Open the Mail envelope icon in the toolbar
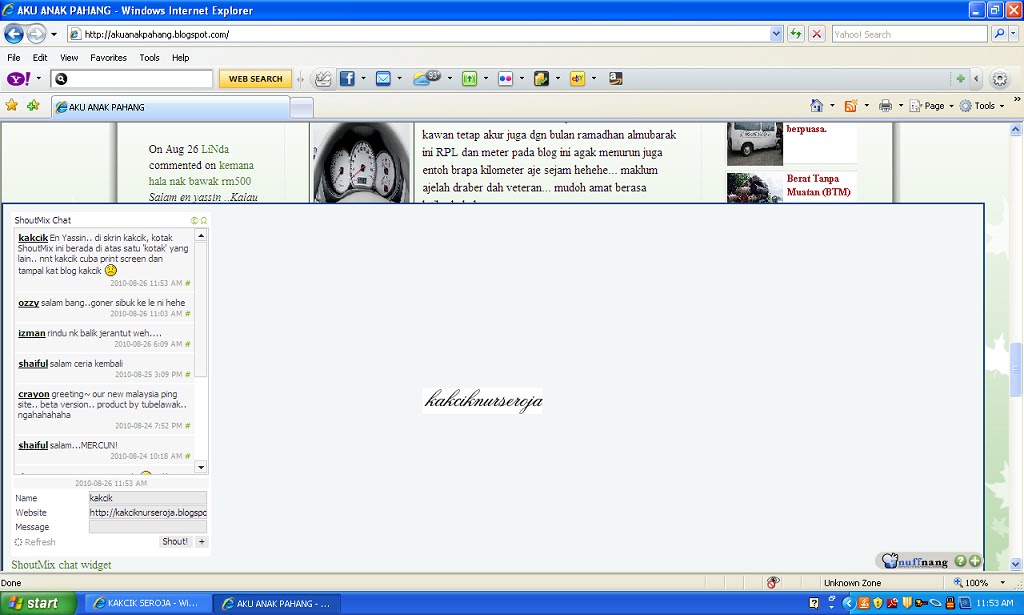The height and width of the screenshot is (615, 1024). click(383, 79)
